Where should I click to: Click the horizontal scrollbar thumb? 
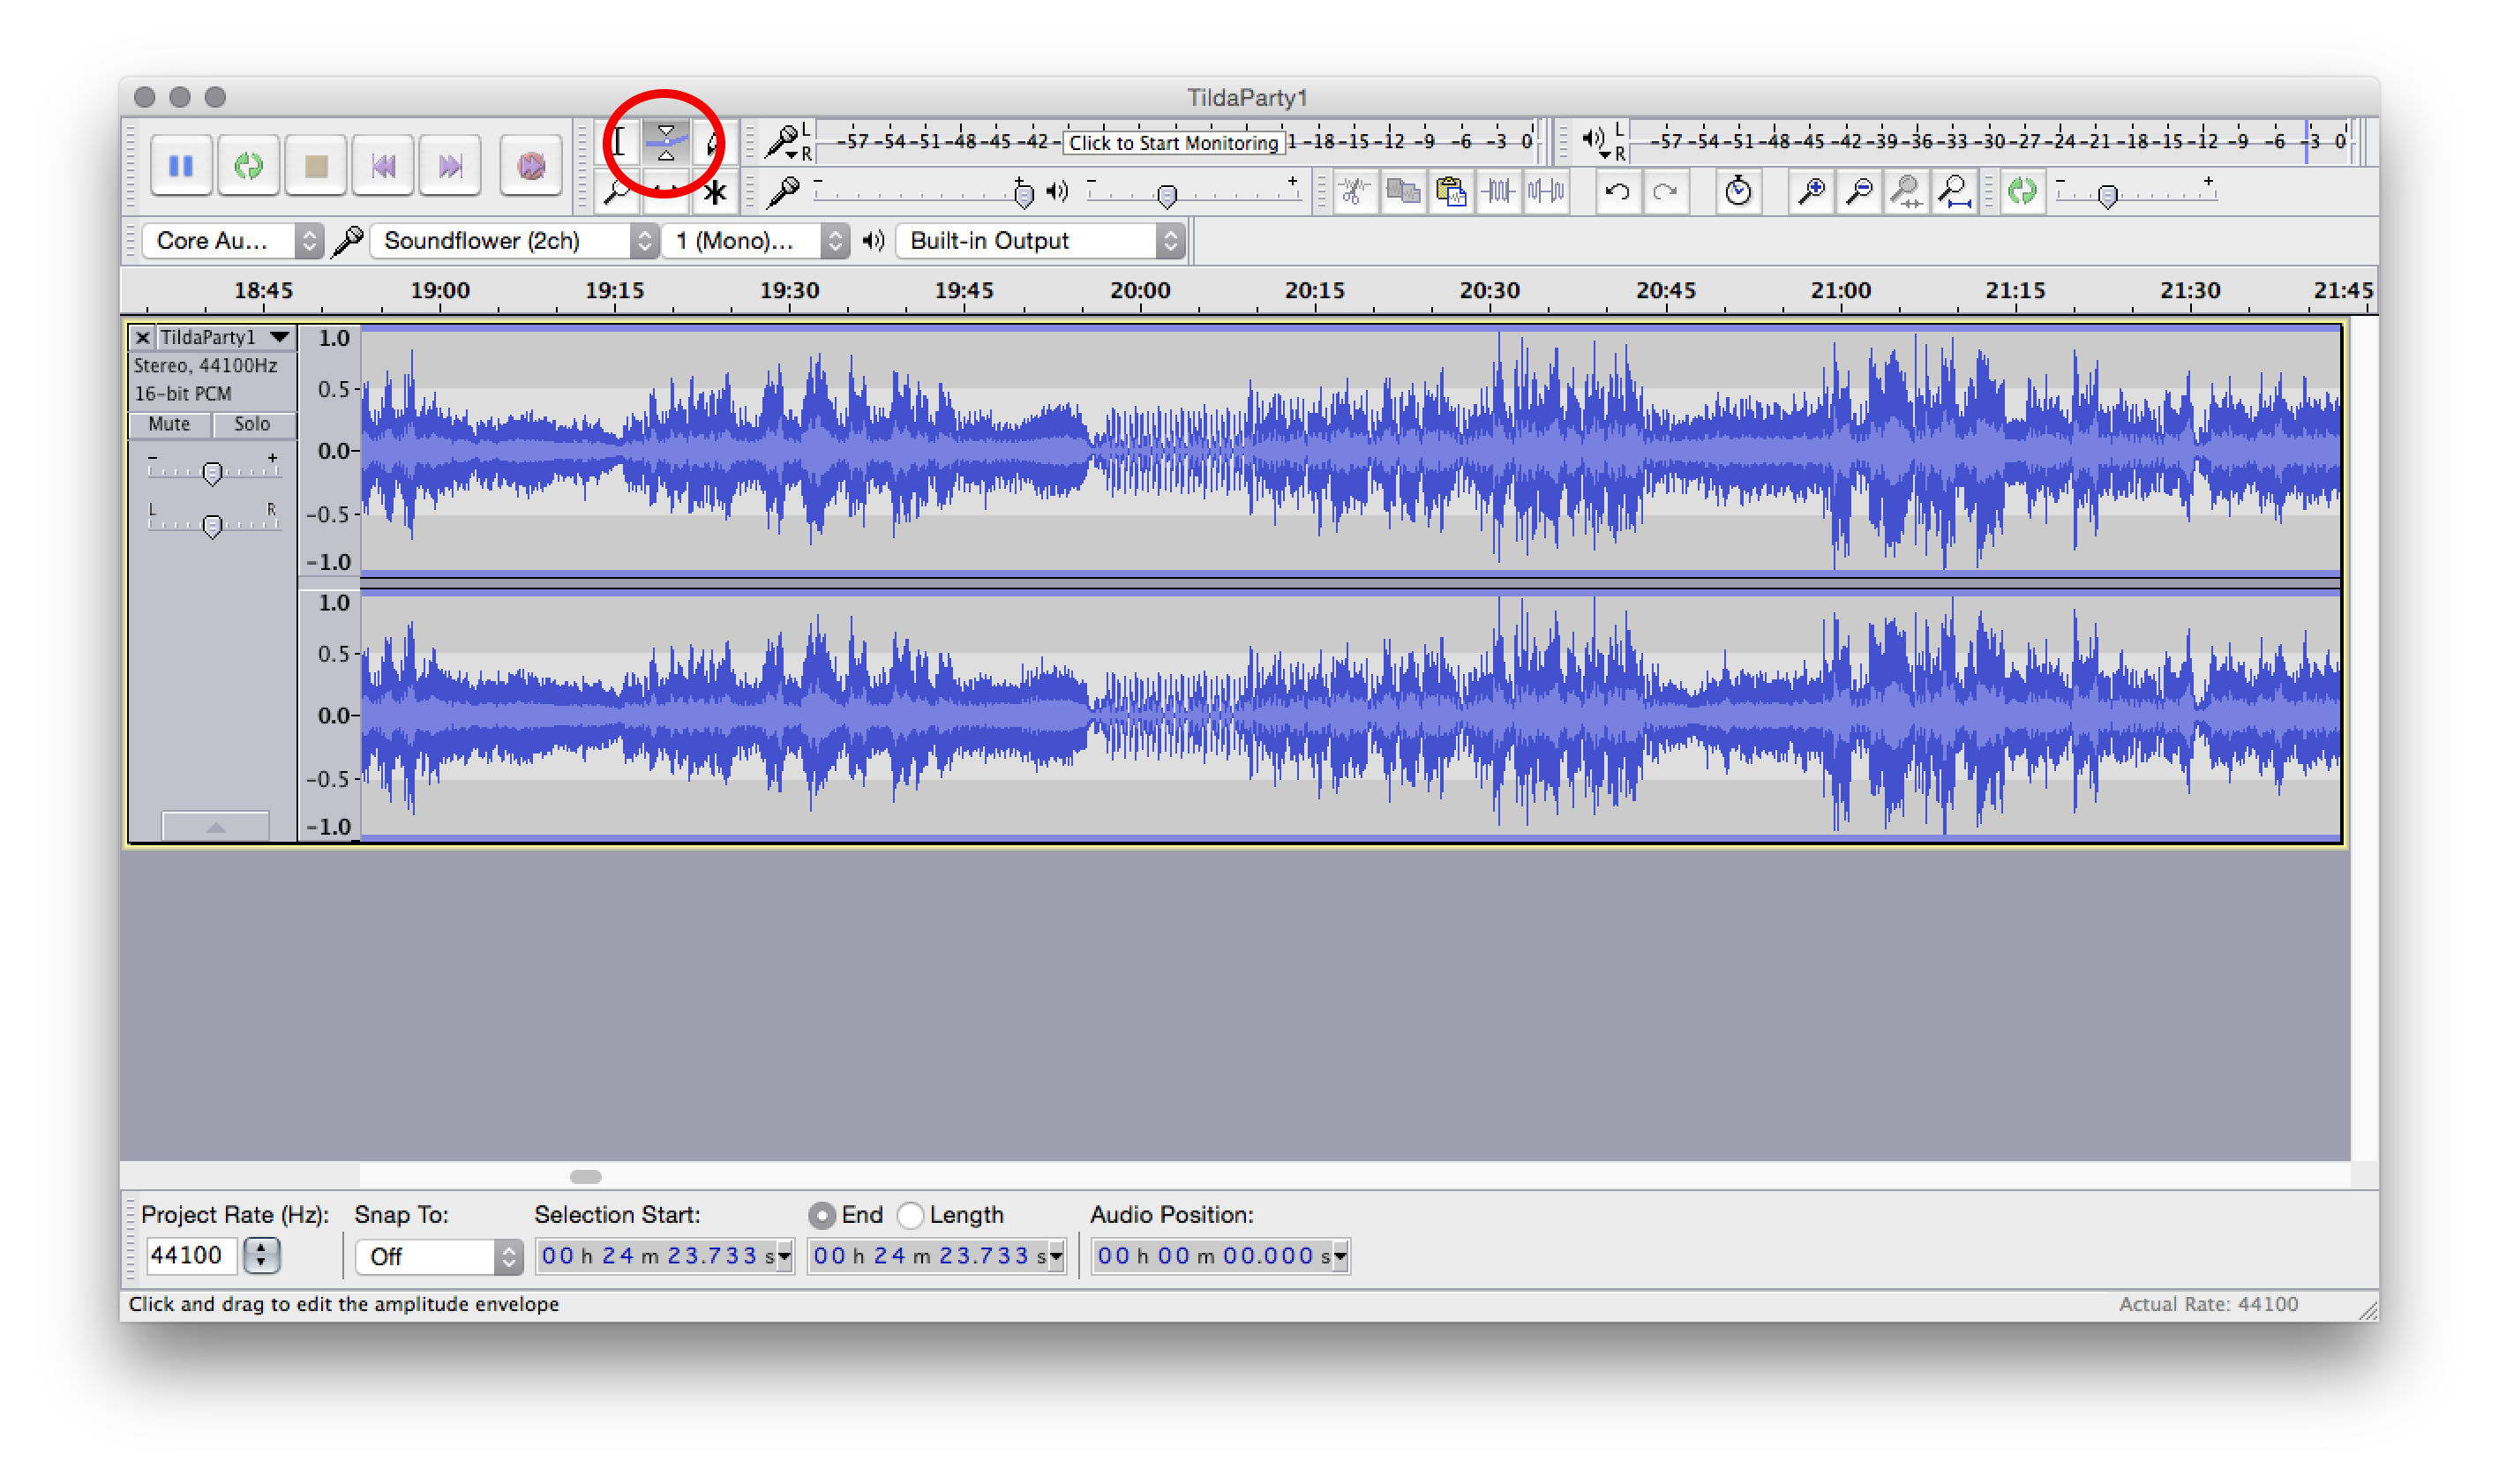[x=586, y=1177]
